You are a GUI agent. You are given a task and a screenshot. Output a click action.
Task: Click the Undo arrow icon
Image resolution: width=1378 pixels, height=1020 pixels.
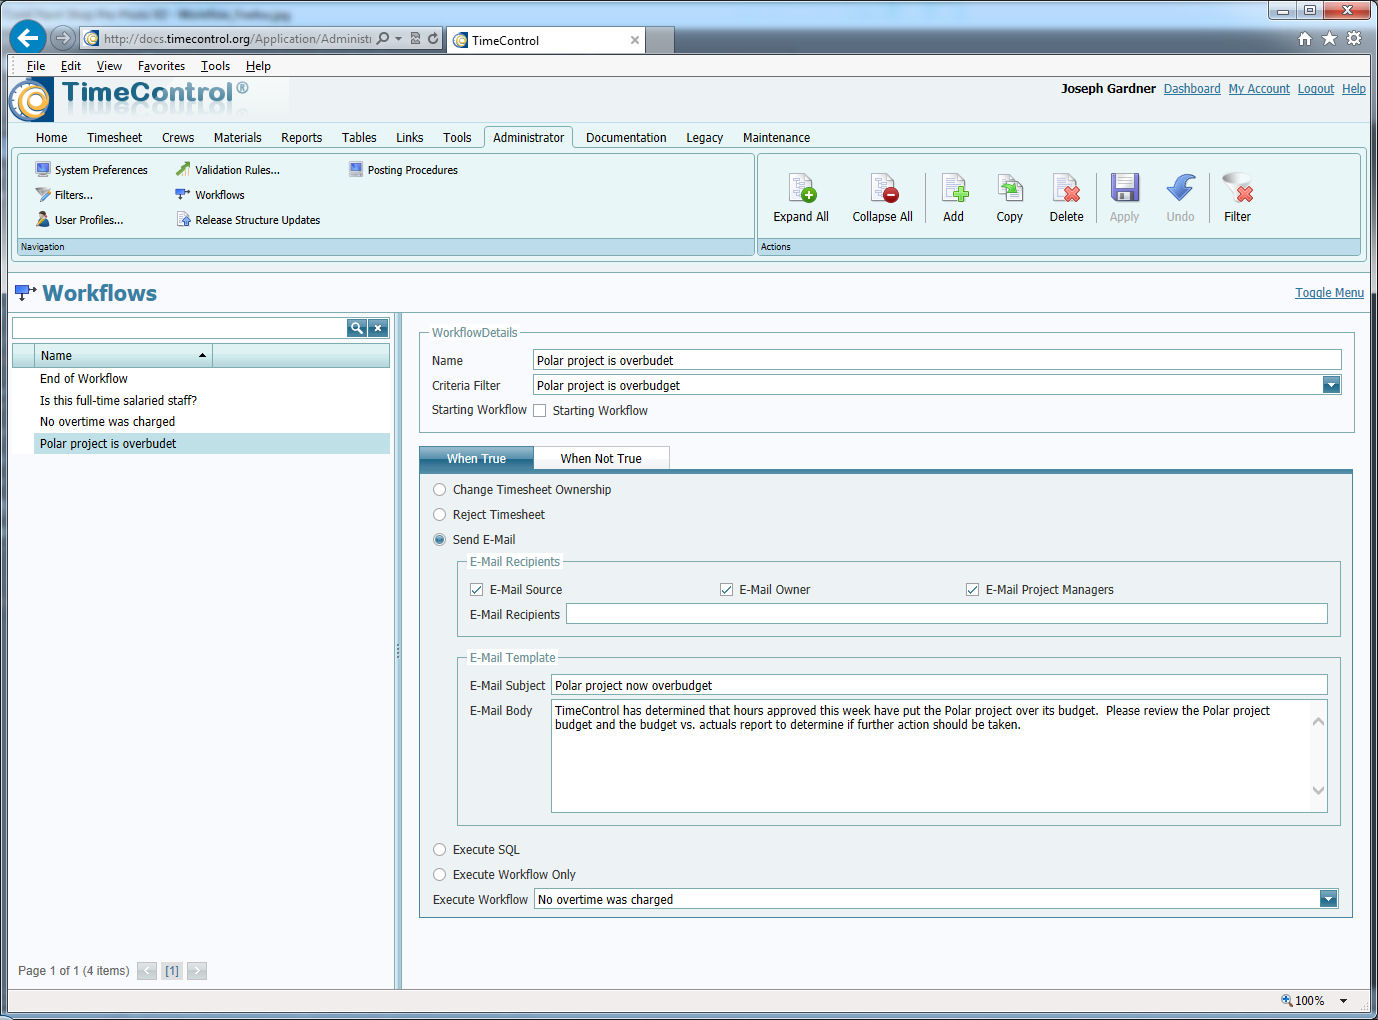pos(1180,188)
